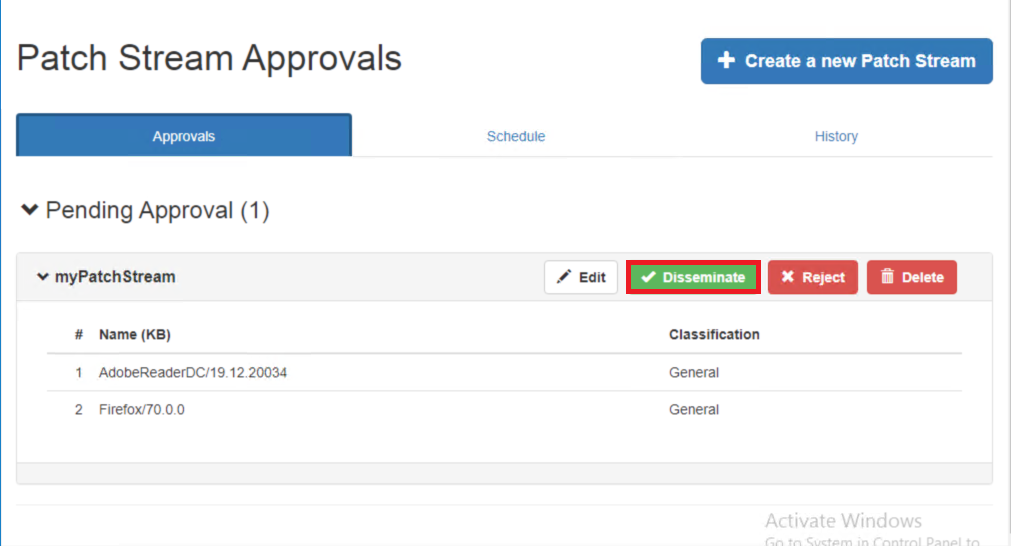
Task: Click the plus icon on Create a new Patch Stream
Action: [727, 61]
